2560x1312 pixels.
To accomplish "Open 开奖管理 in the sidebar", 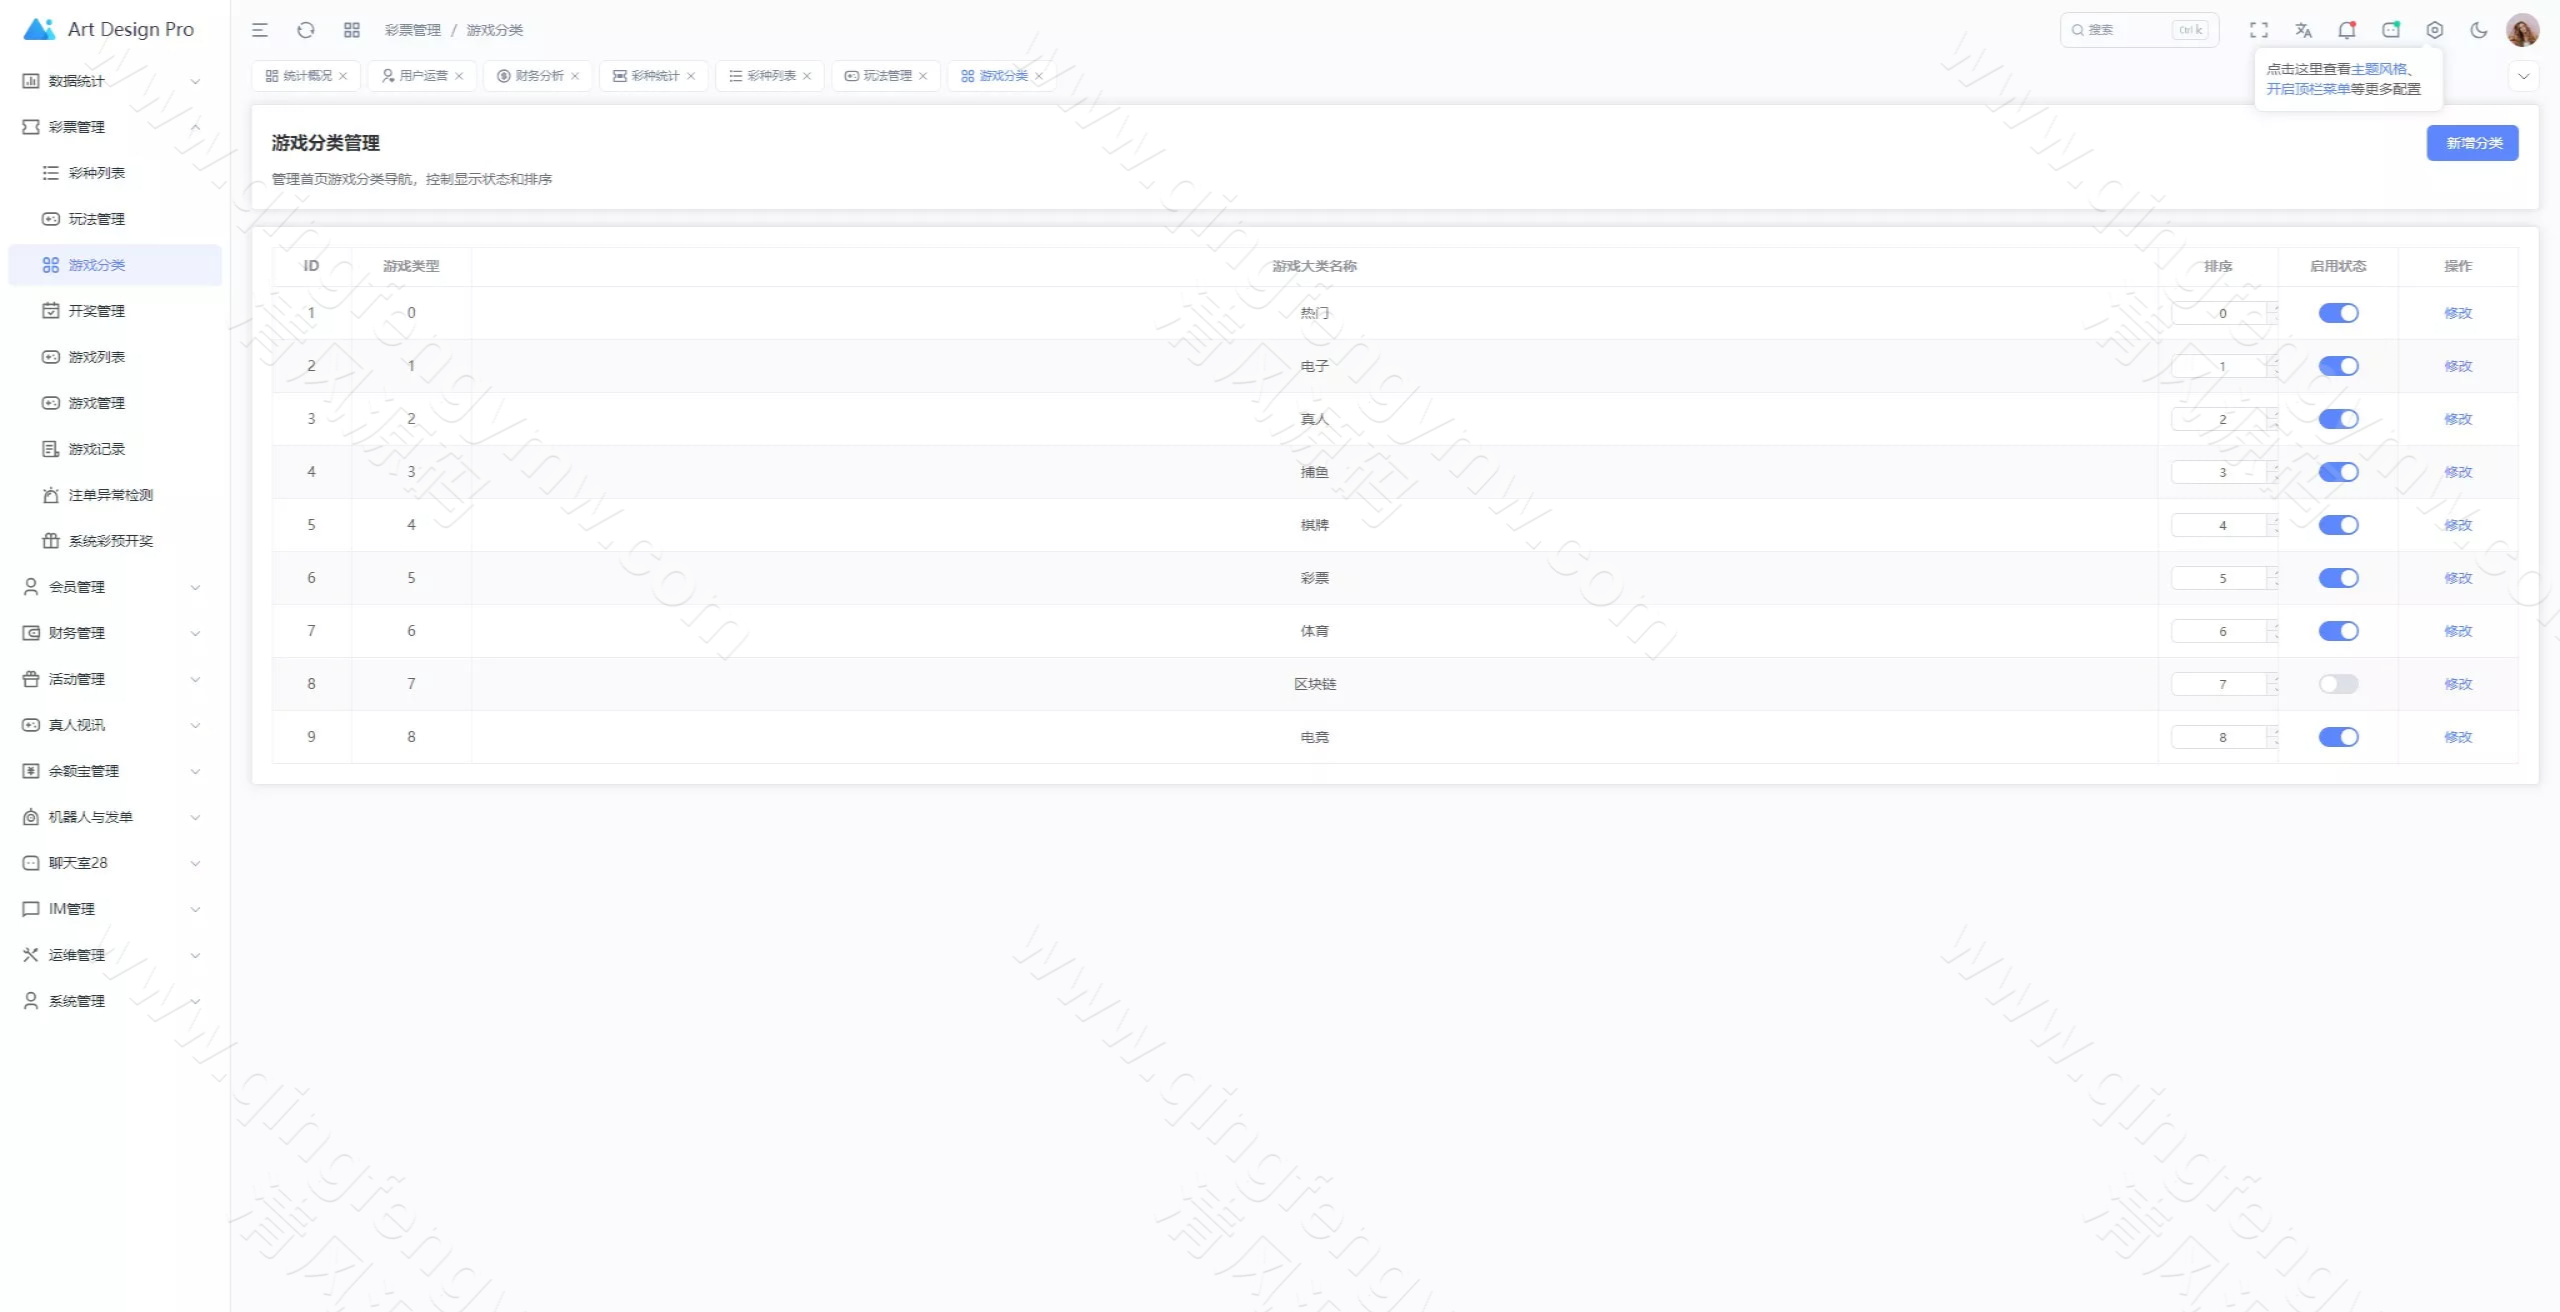I will tap(97, 311).
